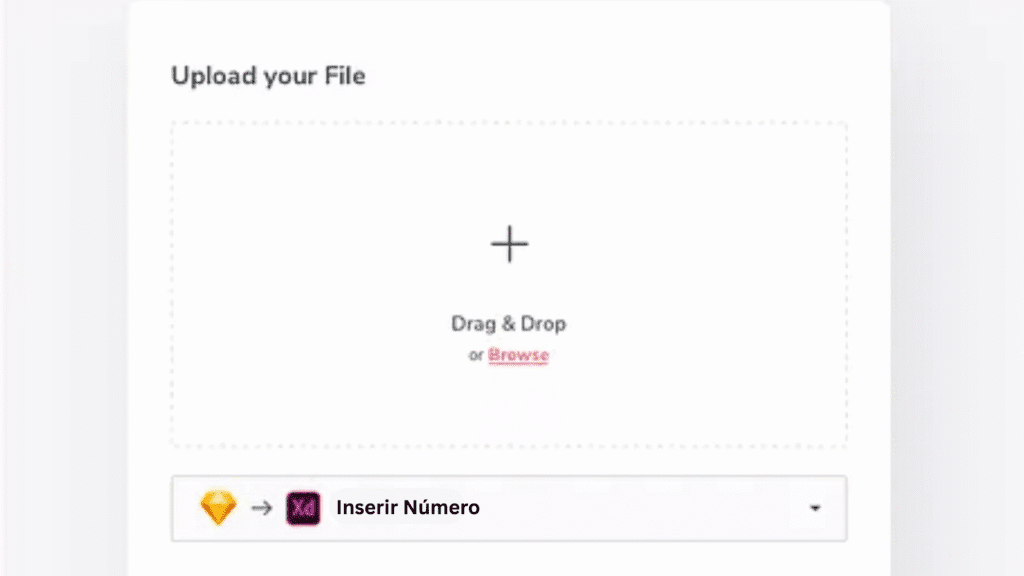Click the plus icon in upload area
1024x576 pixels.
(509, 244)
